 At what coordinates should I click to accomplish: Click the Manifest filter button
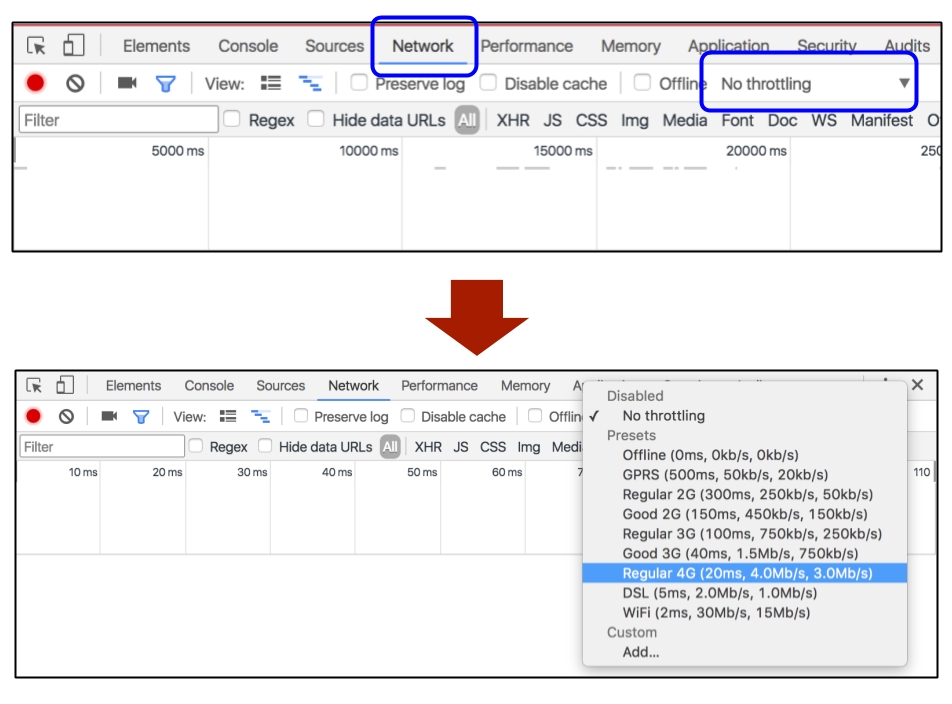881,120
